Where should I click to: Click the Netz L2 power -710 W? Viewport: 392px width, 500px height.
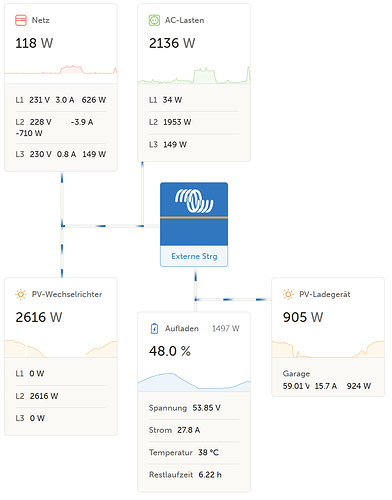tap(29, 133)
